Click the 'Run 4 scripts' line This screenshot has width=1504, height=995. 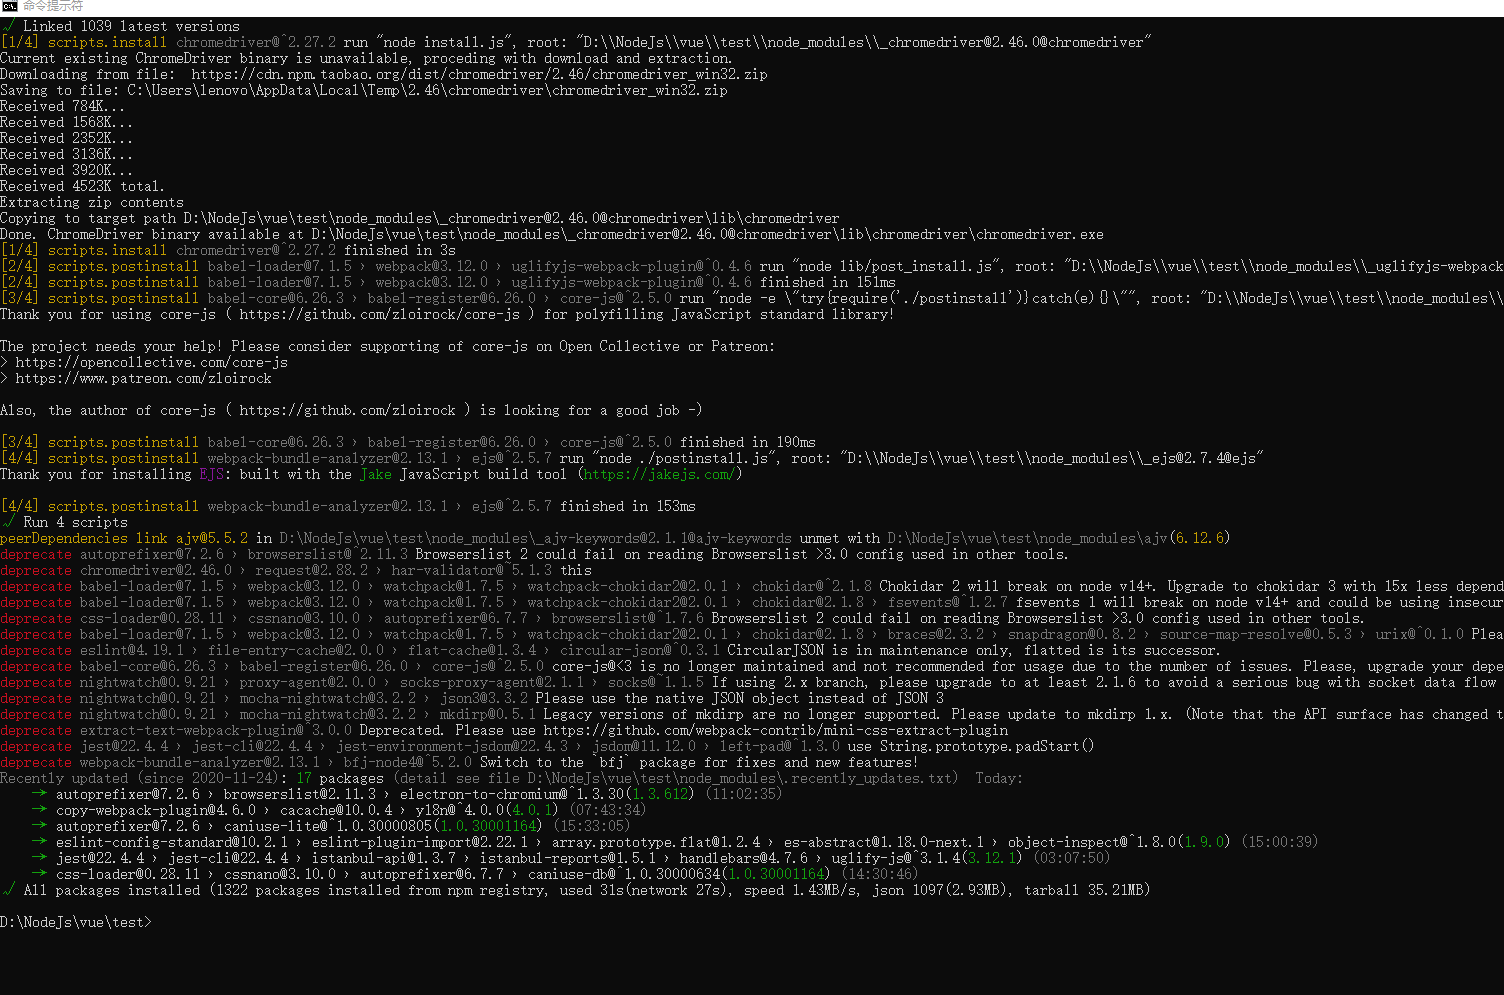coord(64,522)
